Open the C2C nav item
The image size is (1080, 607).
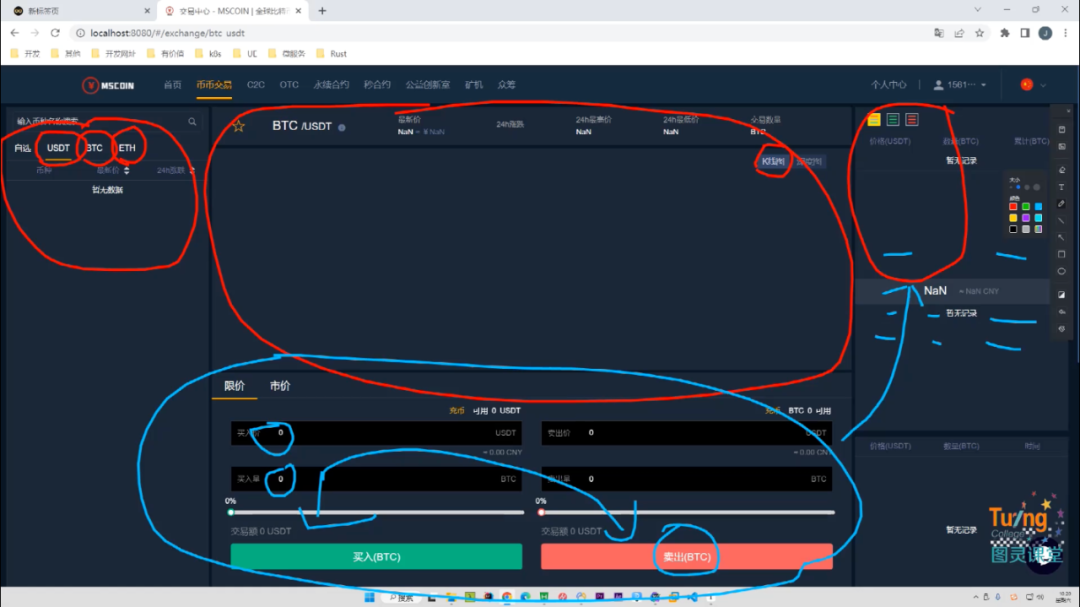[x=256, y=85]
